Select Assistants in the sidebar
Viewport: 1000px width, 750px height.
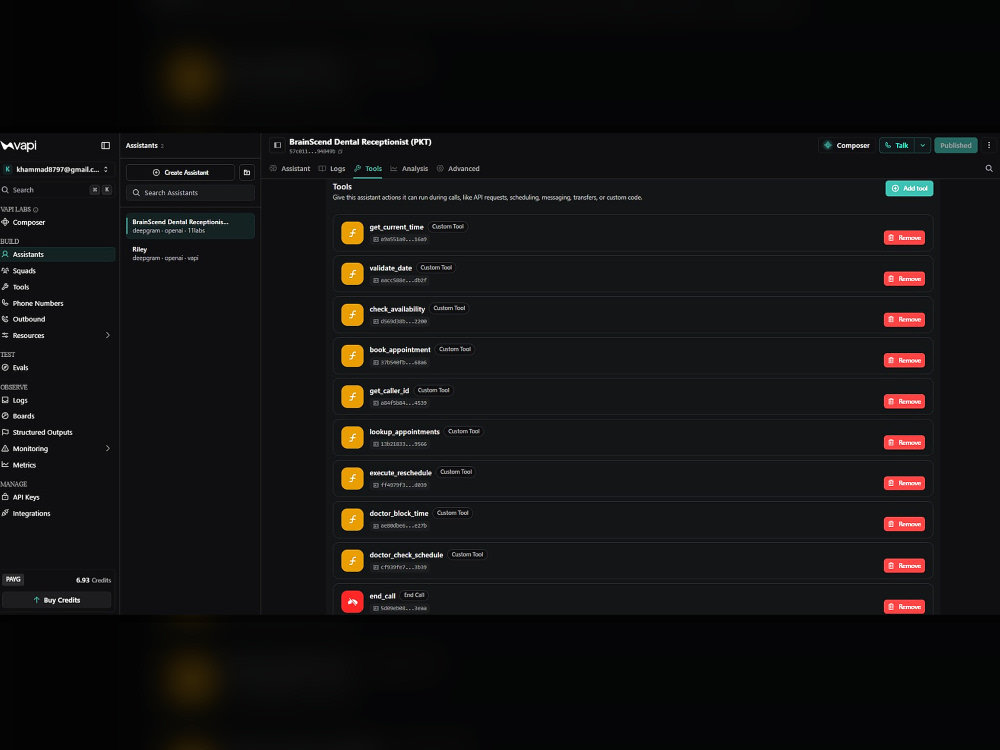pos(58,254)
